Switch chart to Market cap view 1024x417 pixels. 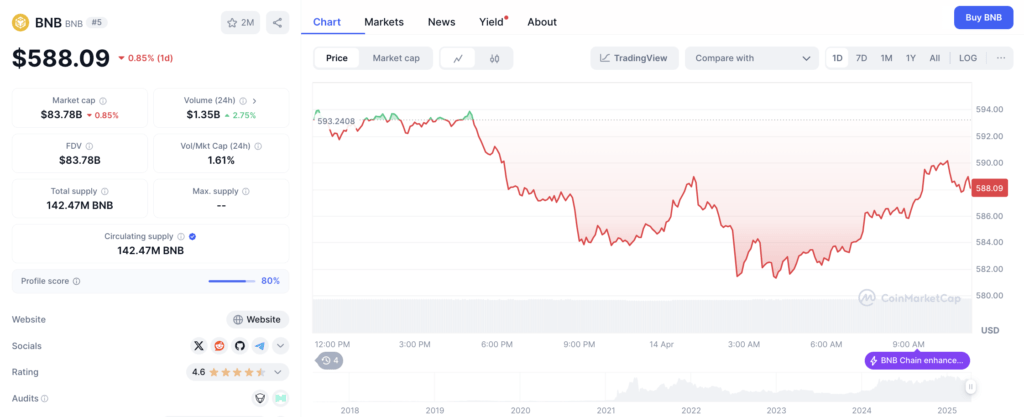396,58
